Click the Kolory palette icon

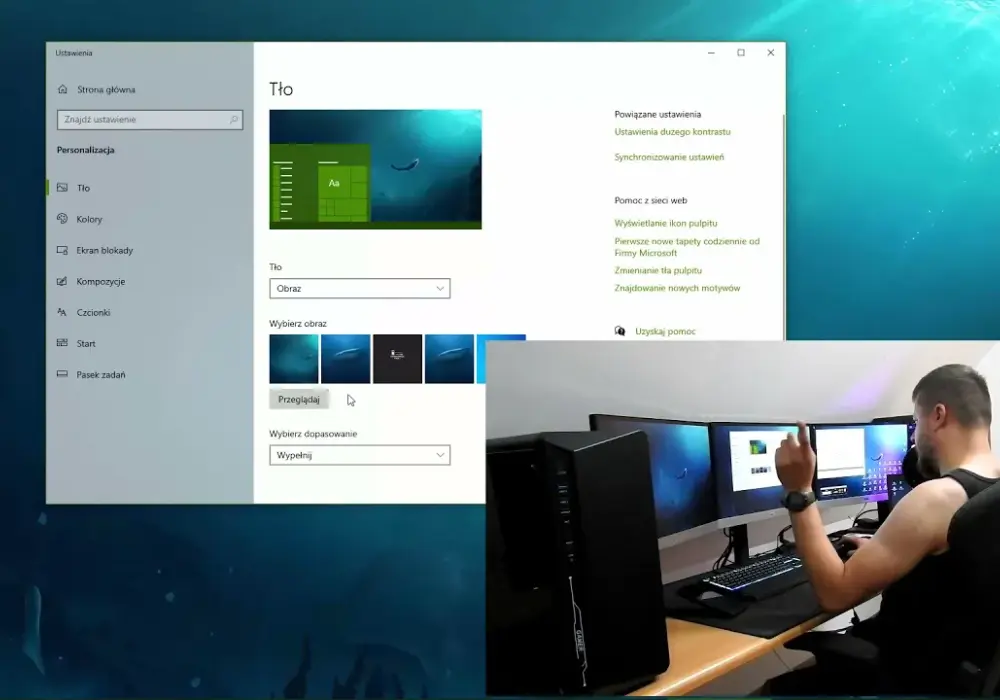(x=62, y=219)
